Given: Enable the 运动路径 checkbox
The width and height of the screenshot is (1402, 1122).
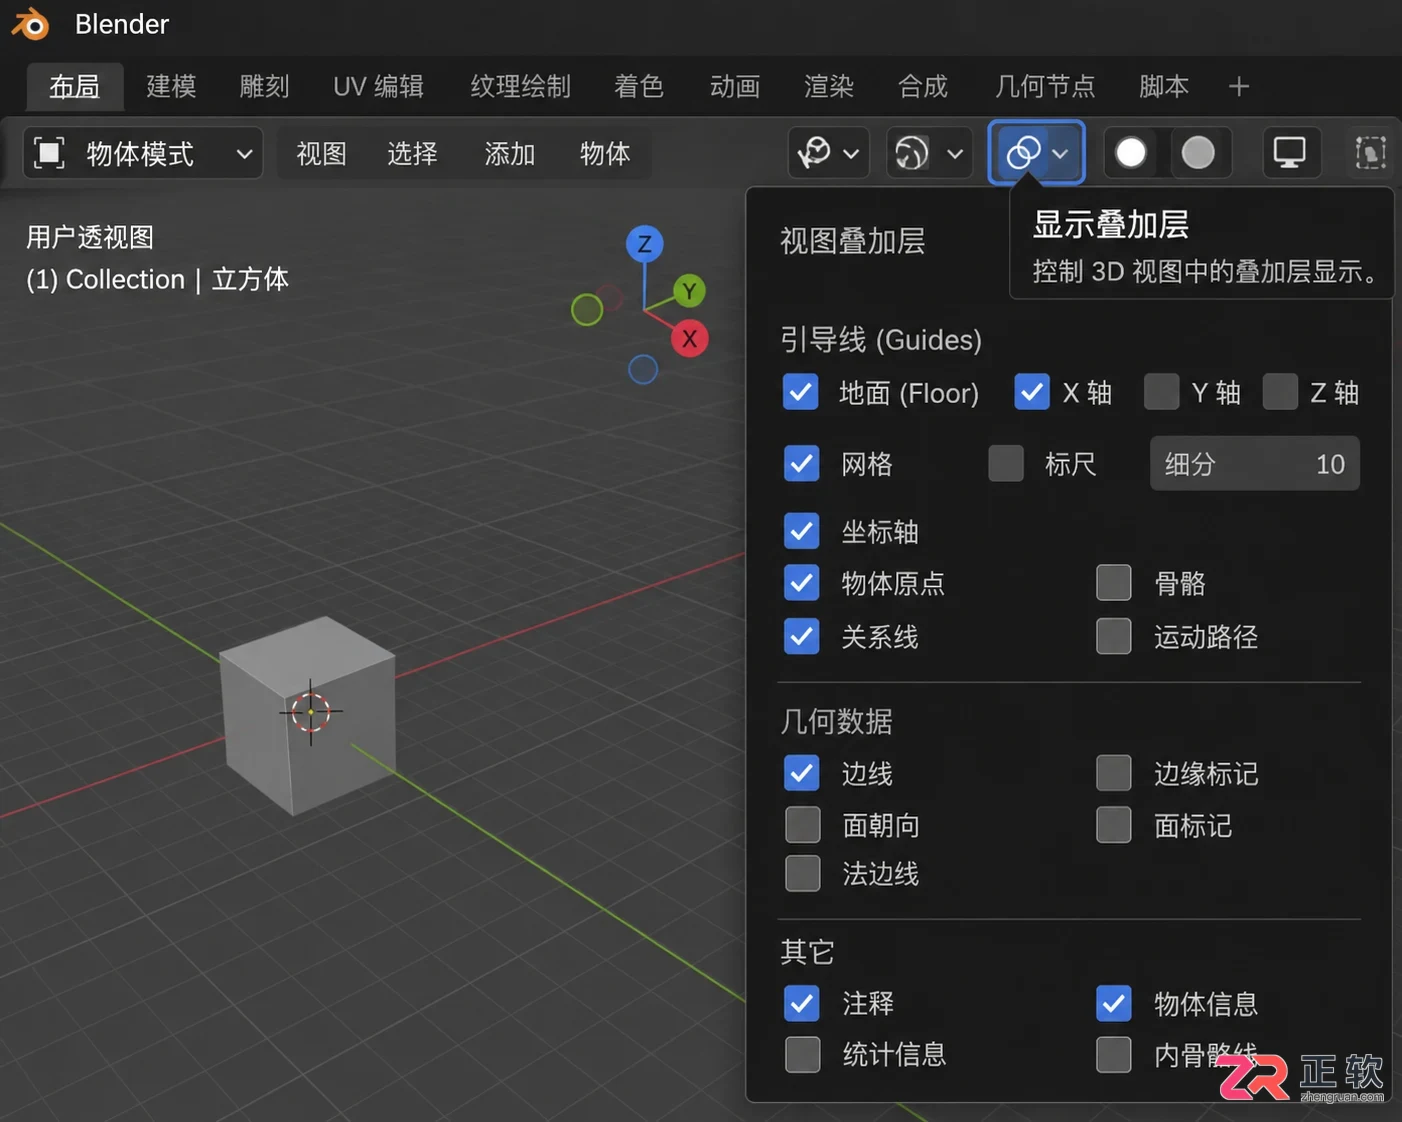Looking at the screenshot, I should coord(1113,636).
